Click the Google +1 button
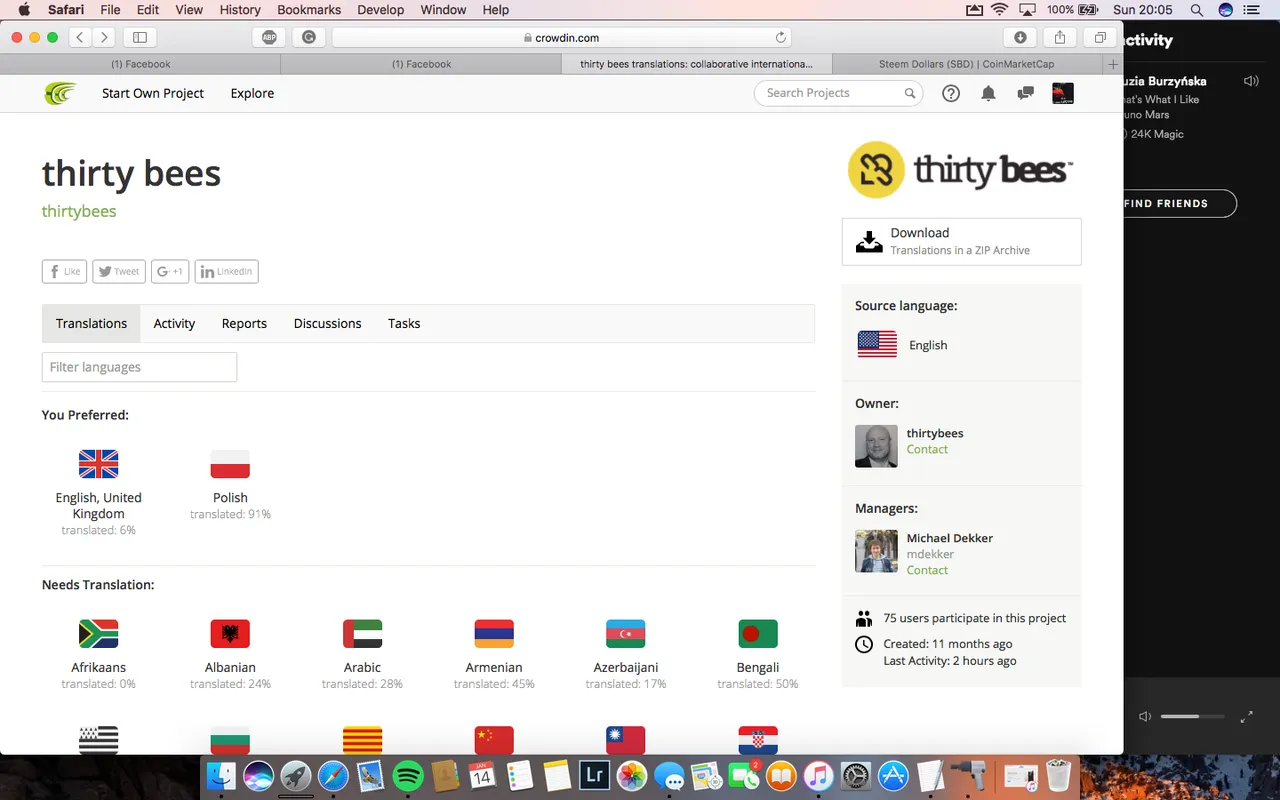The height and width of the screenshot is (800, 1280). pyautogui.click(x=170, y=271)
